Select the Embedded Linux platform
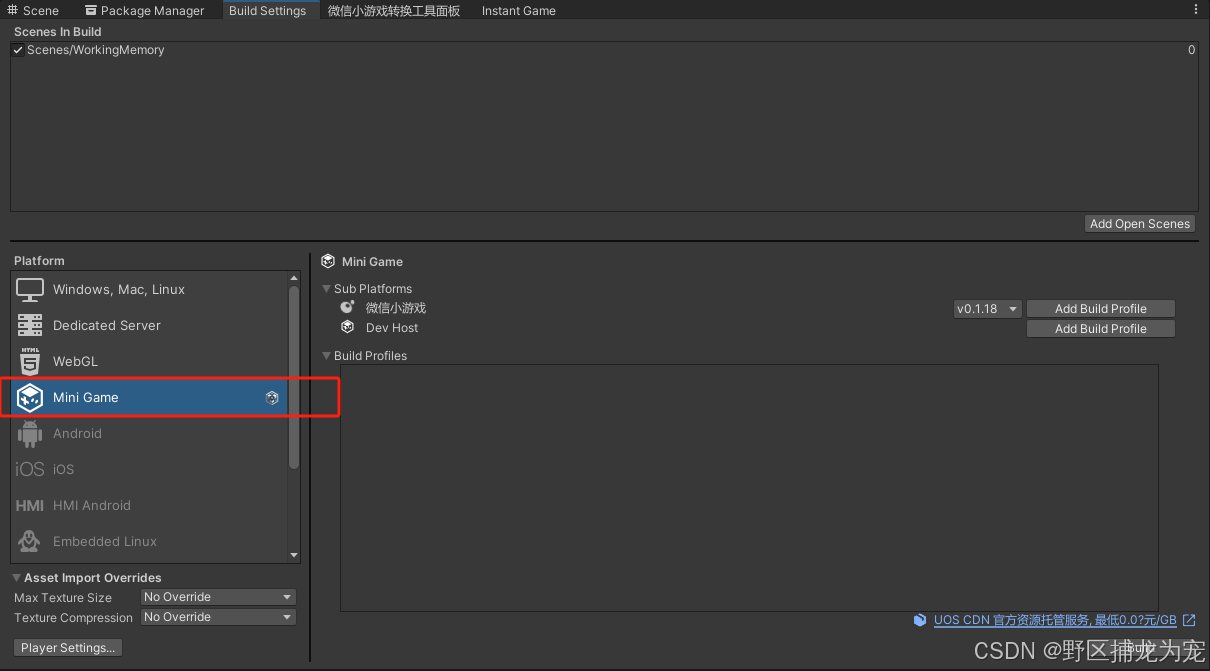1210x671 pixels. 149,541
